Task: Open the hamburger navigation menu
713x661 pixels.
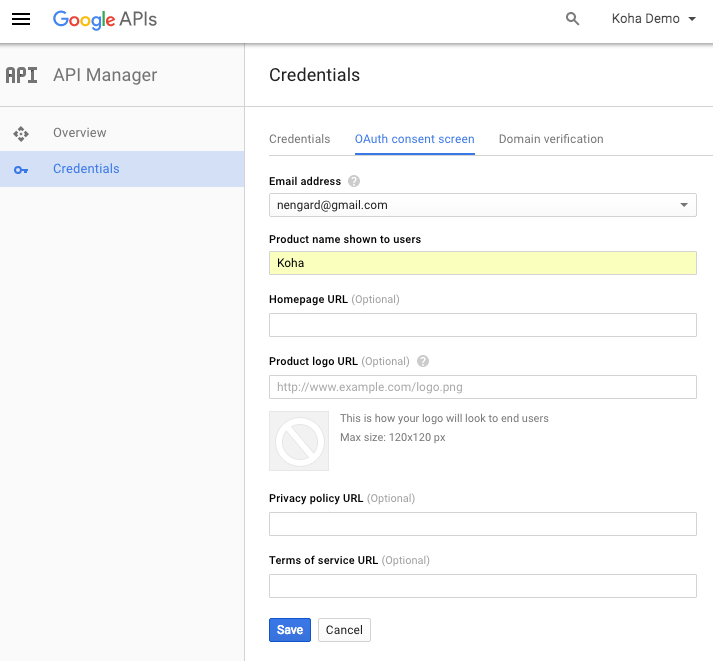Action: tap(21, 19)
